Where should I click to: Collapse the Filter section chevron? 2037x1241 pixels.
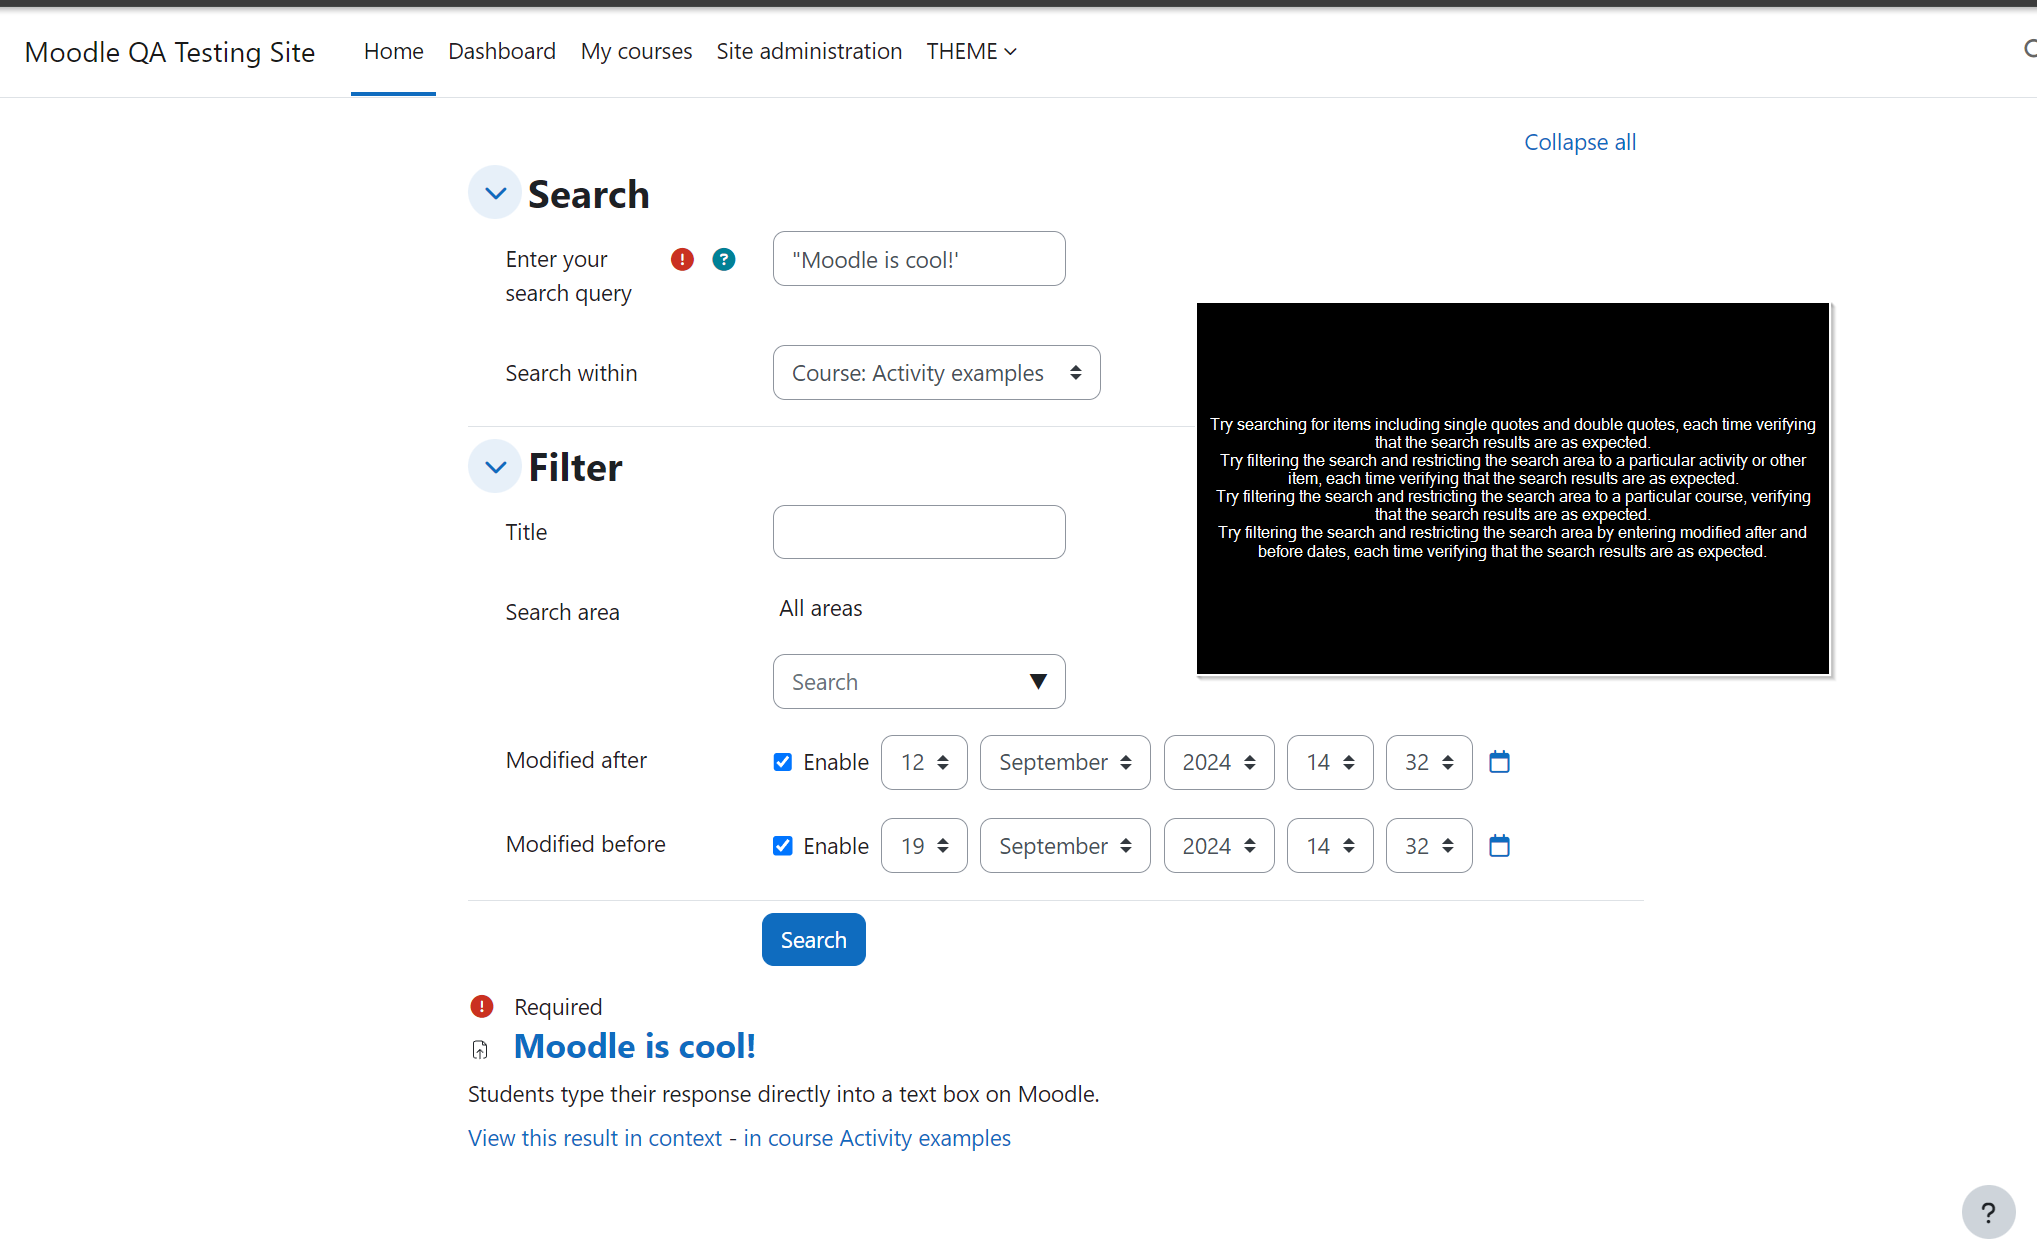pyautogui.click(x=495, y=467)
